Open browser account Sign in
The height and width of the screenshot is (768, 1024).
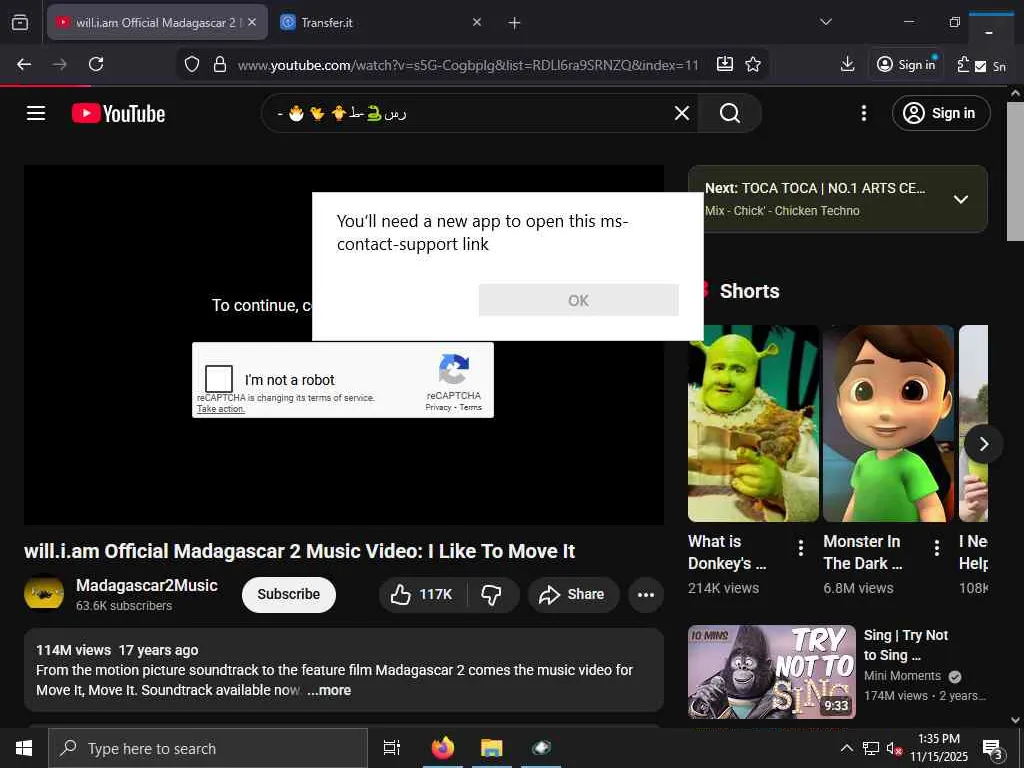click(906, 64)
